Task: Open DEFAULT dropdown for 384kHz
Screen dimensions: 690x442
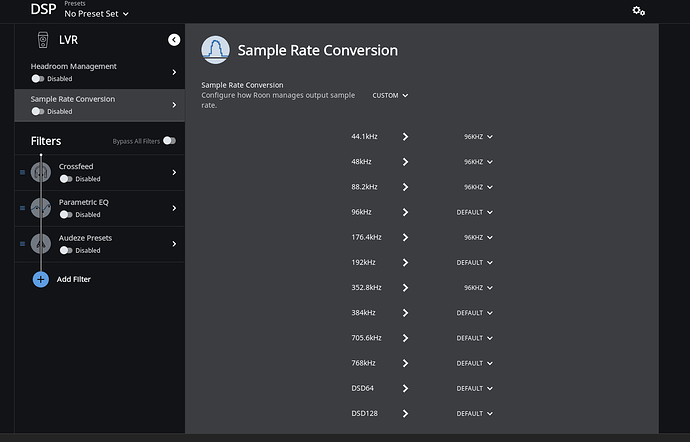Action: click(474, 313)
